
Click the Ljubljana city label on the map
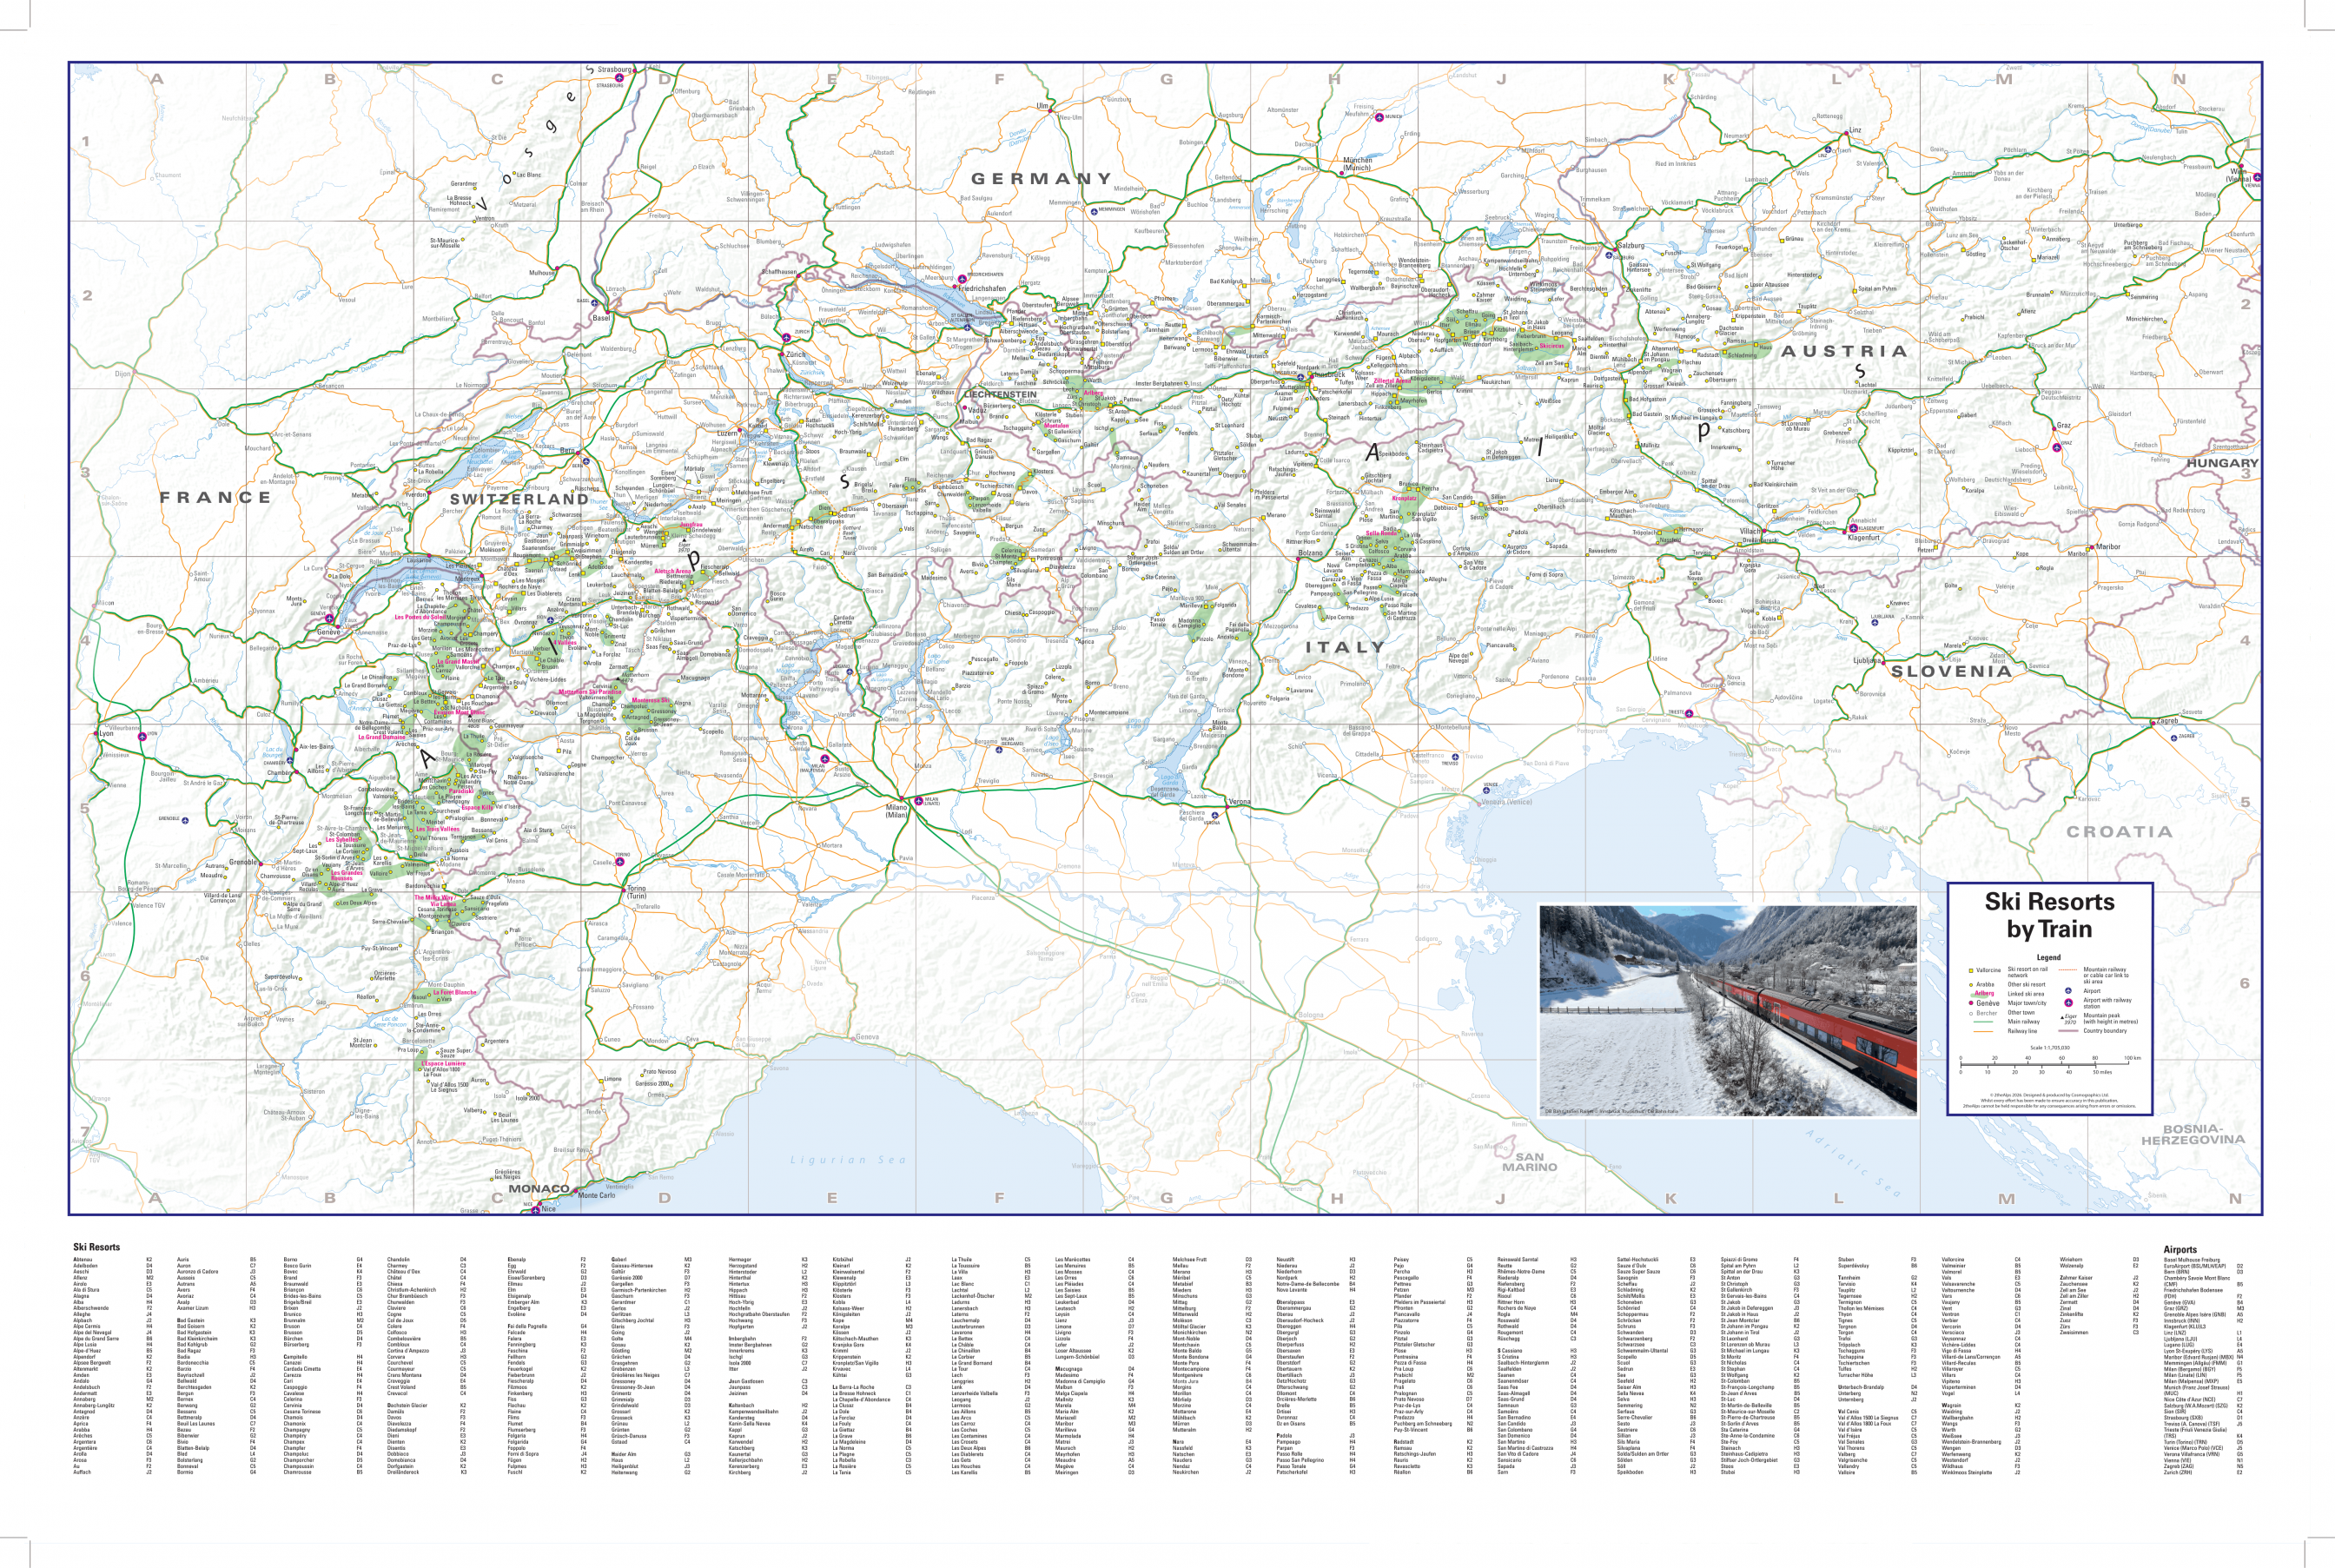coord(1867,661)
